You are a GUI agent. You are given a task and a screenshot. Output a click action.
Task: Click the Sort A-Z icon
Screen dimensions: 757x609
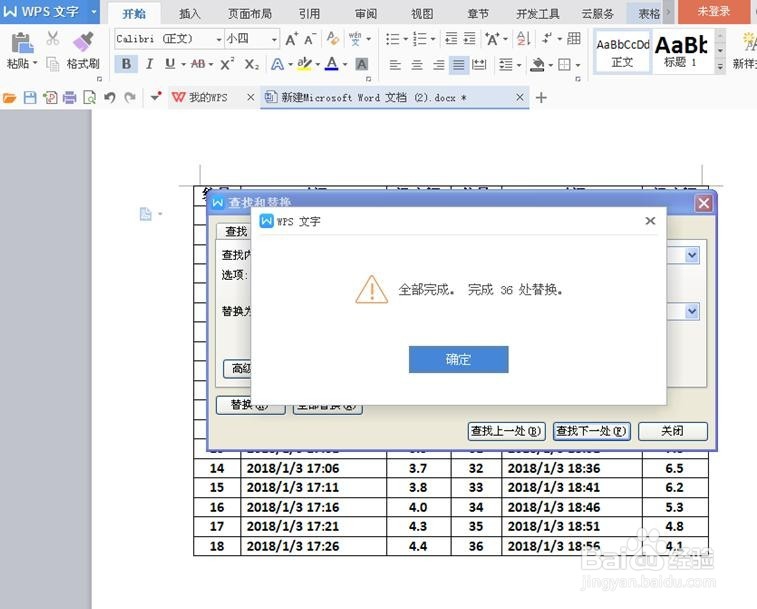click(523, 38)
